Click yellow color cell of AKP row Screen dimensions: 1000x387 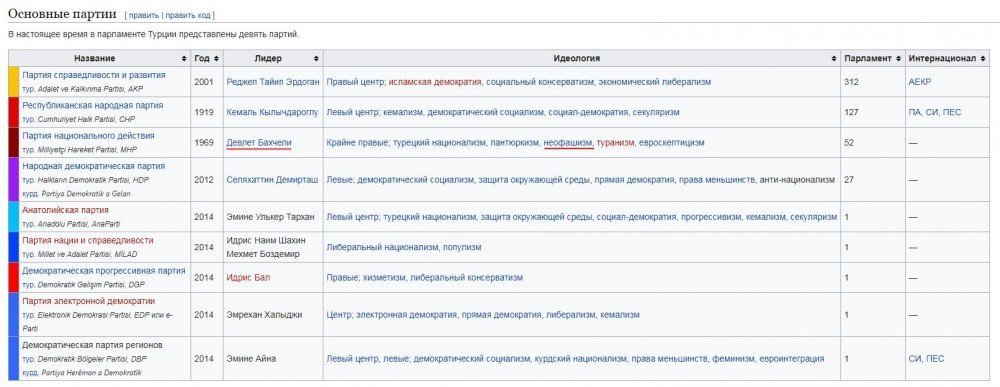click(14, 82)
